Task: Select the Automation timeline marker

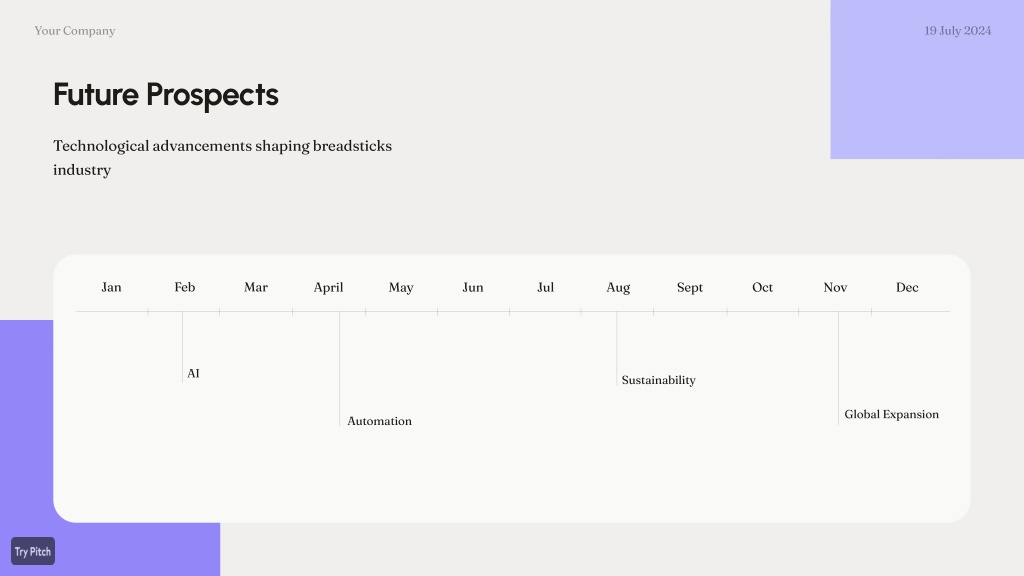Action: tap(379, 421)
